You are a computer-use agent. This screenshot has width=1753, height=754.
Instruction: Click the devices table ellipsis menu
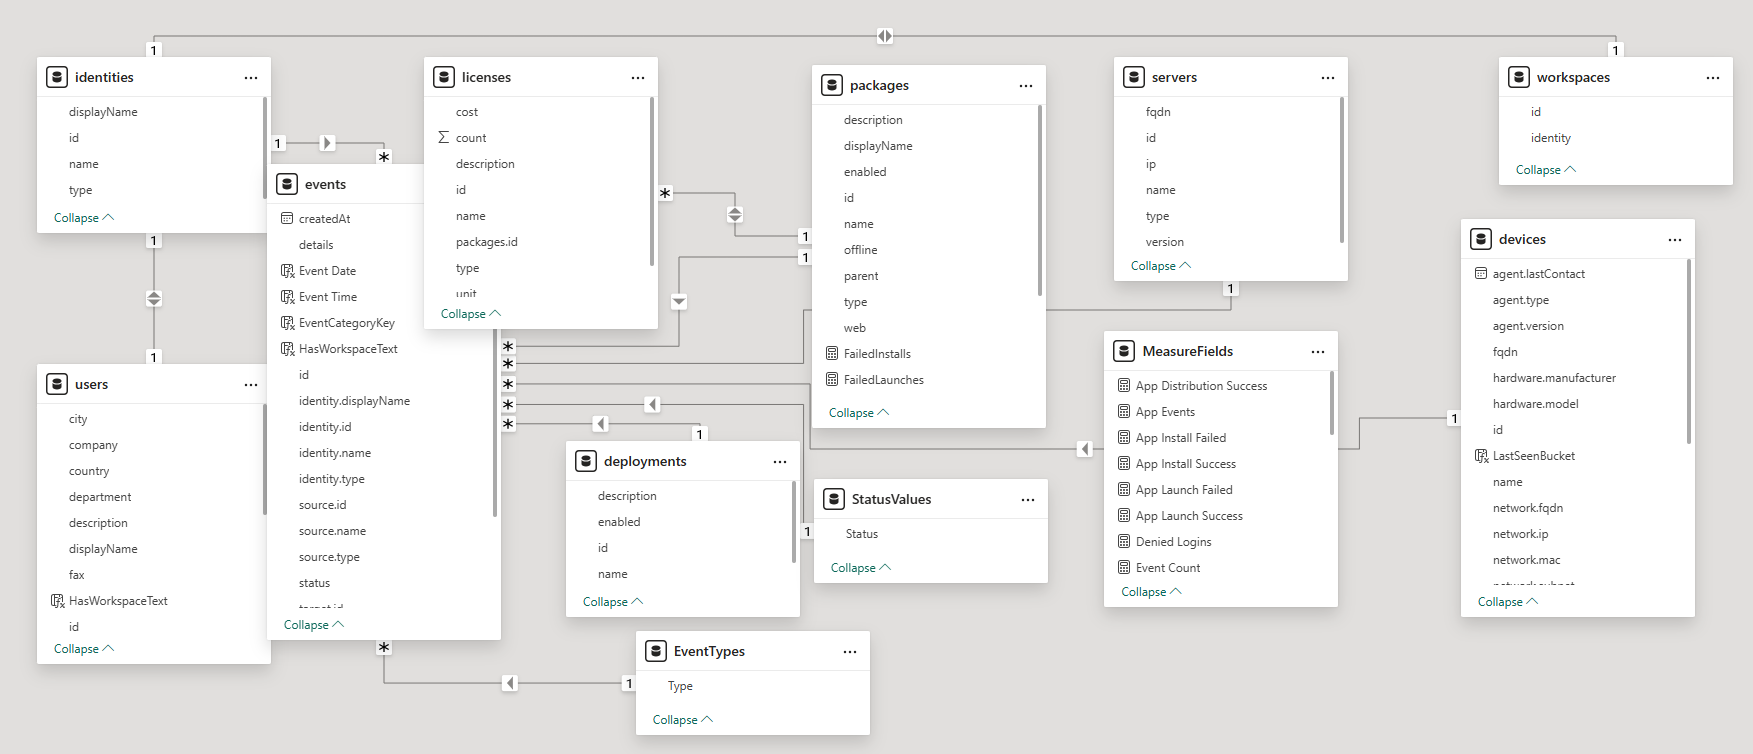tap(1674, 240)
